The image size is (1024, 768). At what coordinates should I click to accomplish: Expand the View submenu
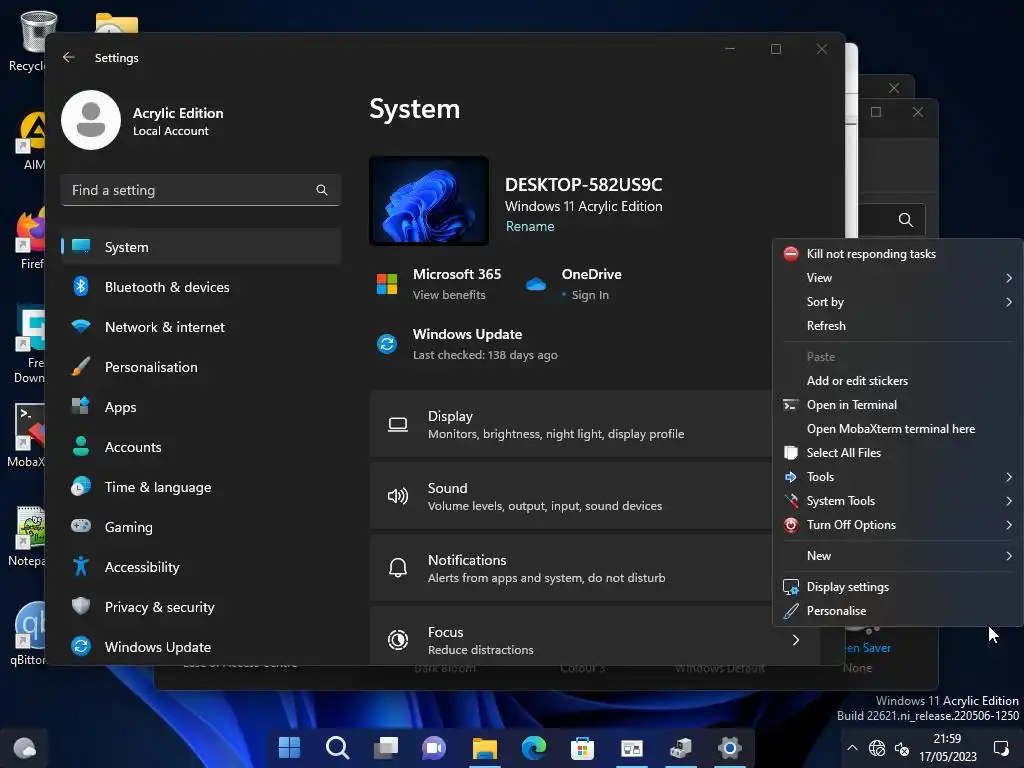897,278
